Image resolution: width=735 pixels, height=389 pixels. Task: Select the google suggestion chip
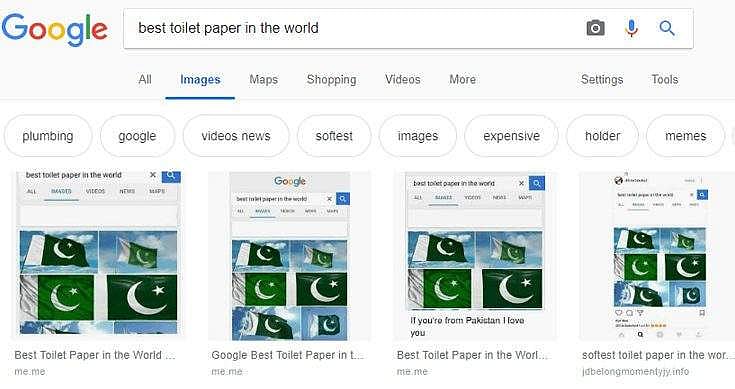(137, 136)
